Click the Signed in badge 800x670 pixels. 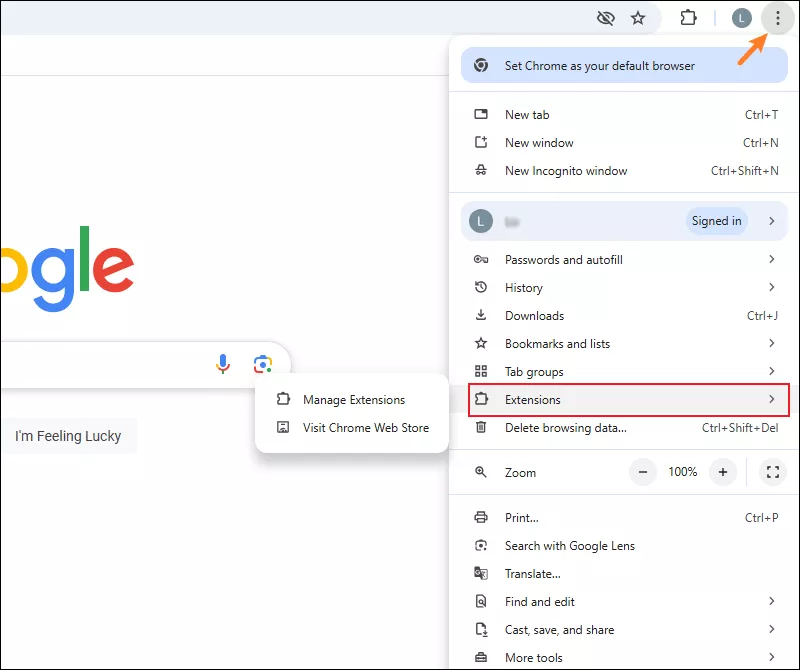point(716,221)
